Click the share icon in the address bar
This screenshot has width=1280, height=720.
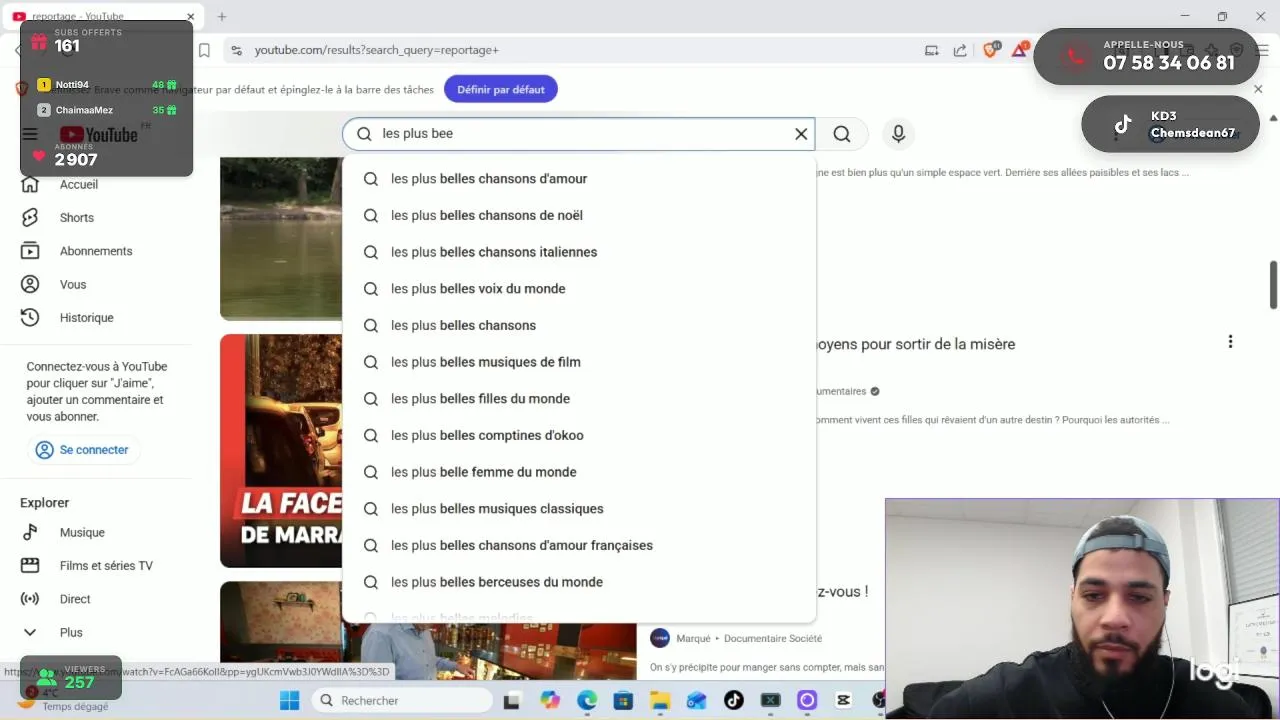point(960,50)
